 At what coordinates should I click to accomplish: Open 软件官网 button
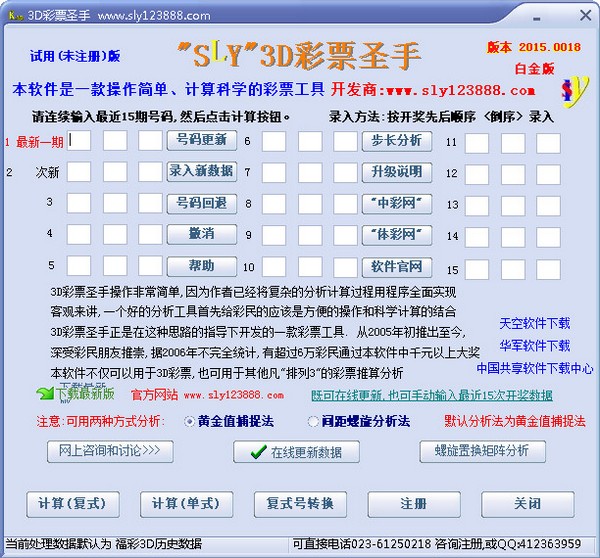[397, 267]
